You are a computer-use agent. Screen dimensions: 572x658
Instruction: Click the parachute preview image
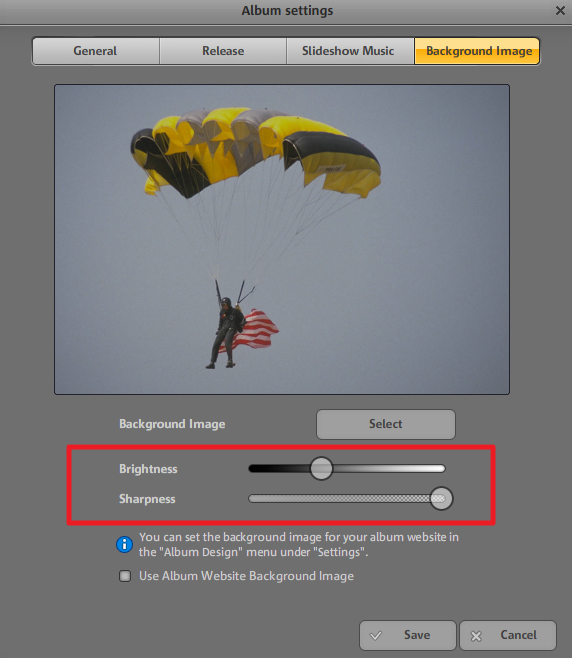coord(282,239)
